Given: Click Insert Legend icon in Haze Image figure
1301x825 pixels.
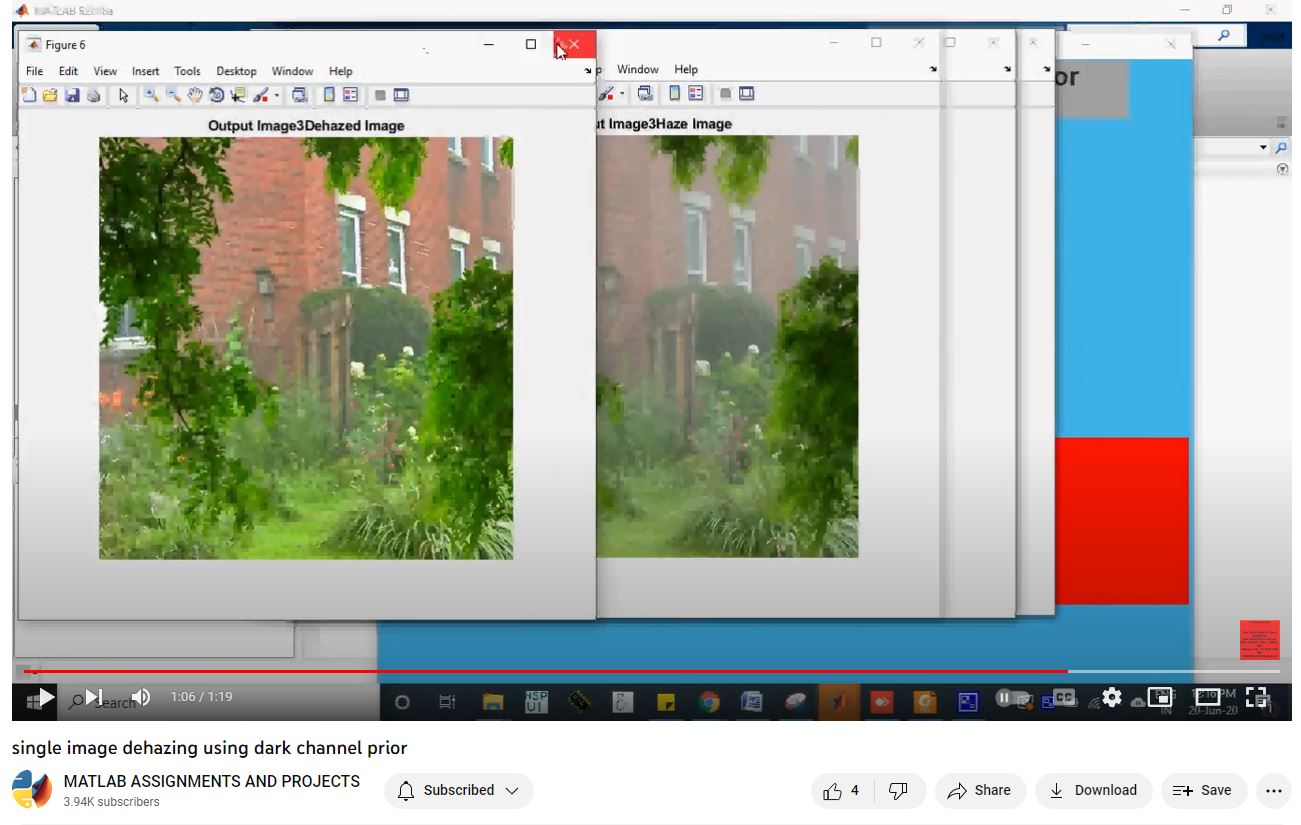Looking at the screenshot, I should coord(696,93).
